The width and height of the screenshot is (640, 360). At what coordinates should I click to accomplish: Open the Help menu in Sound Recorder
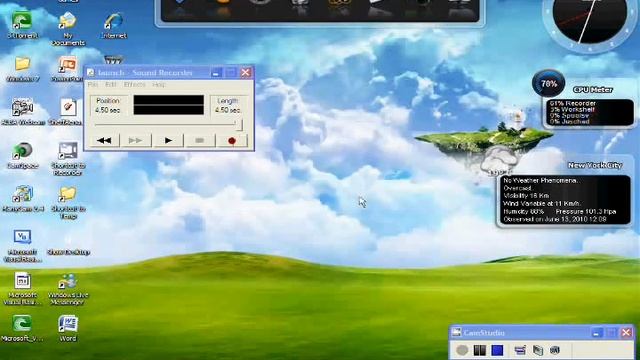click(159, 84)
